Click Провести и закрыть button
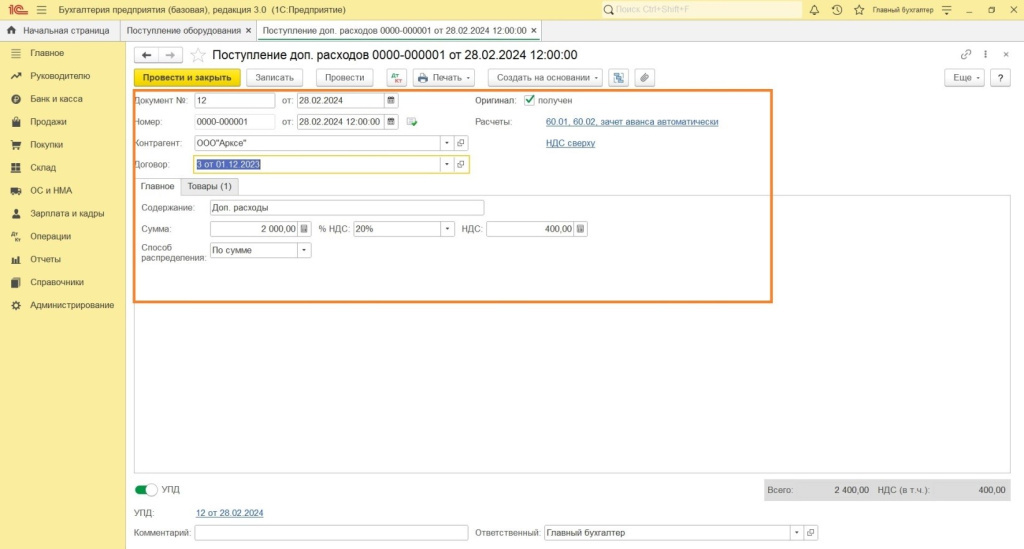Image resolution: width=1024 pixels, height=549 pixels. pos(187,77)
